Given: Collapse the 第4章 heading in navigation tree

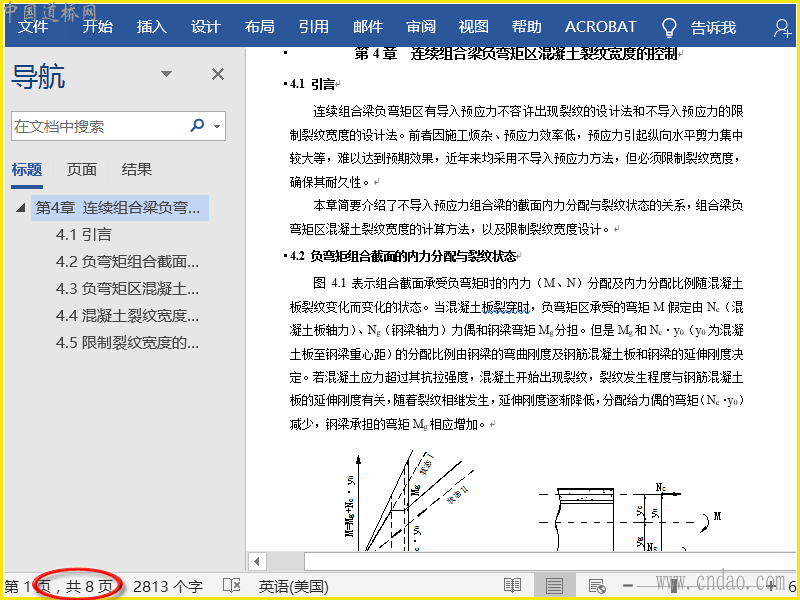Looking at the screenshot, I should (x=20, y=208).
